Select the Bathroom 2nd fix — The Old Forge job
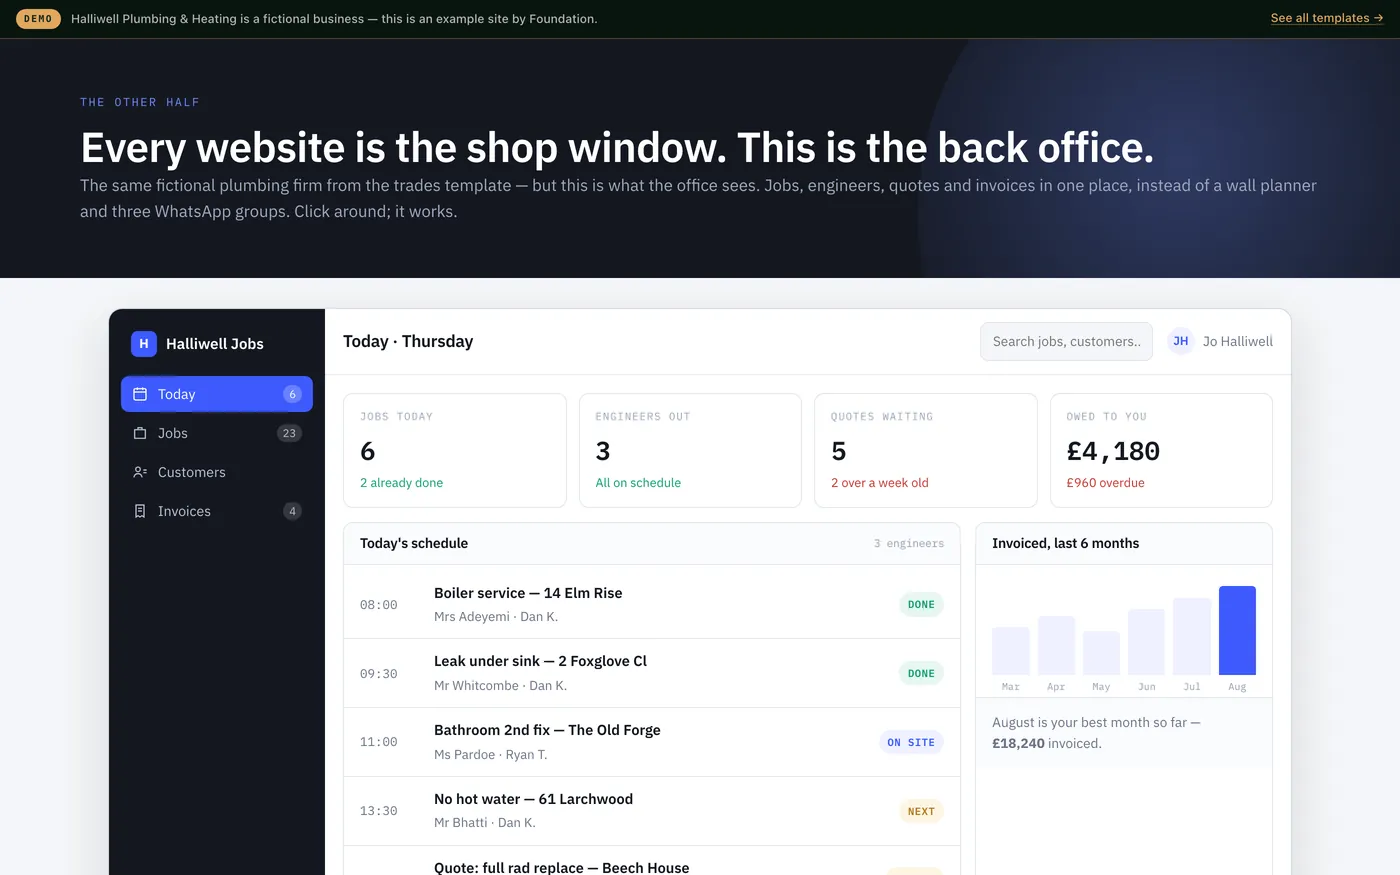 [x=652, y=742]
